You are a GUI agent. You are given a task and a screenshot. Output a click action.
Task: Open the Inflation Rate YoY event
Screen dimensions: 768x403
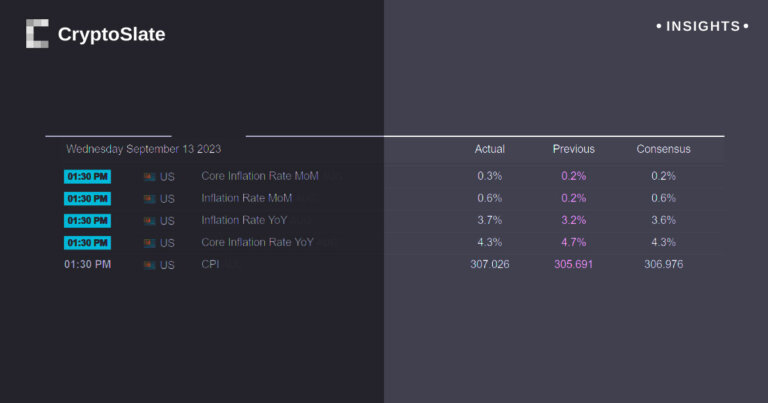[243, 220]
